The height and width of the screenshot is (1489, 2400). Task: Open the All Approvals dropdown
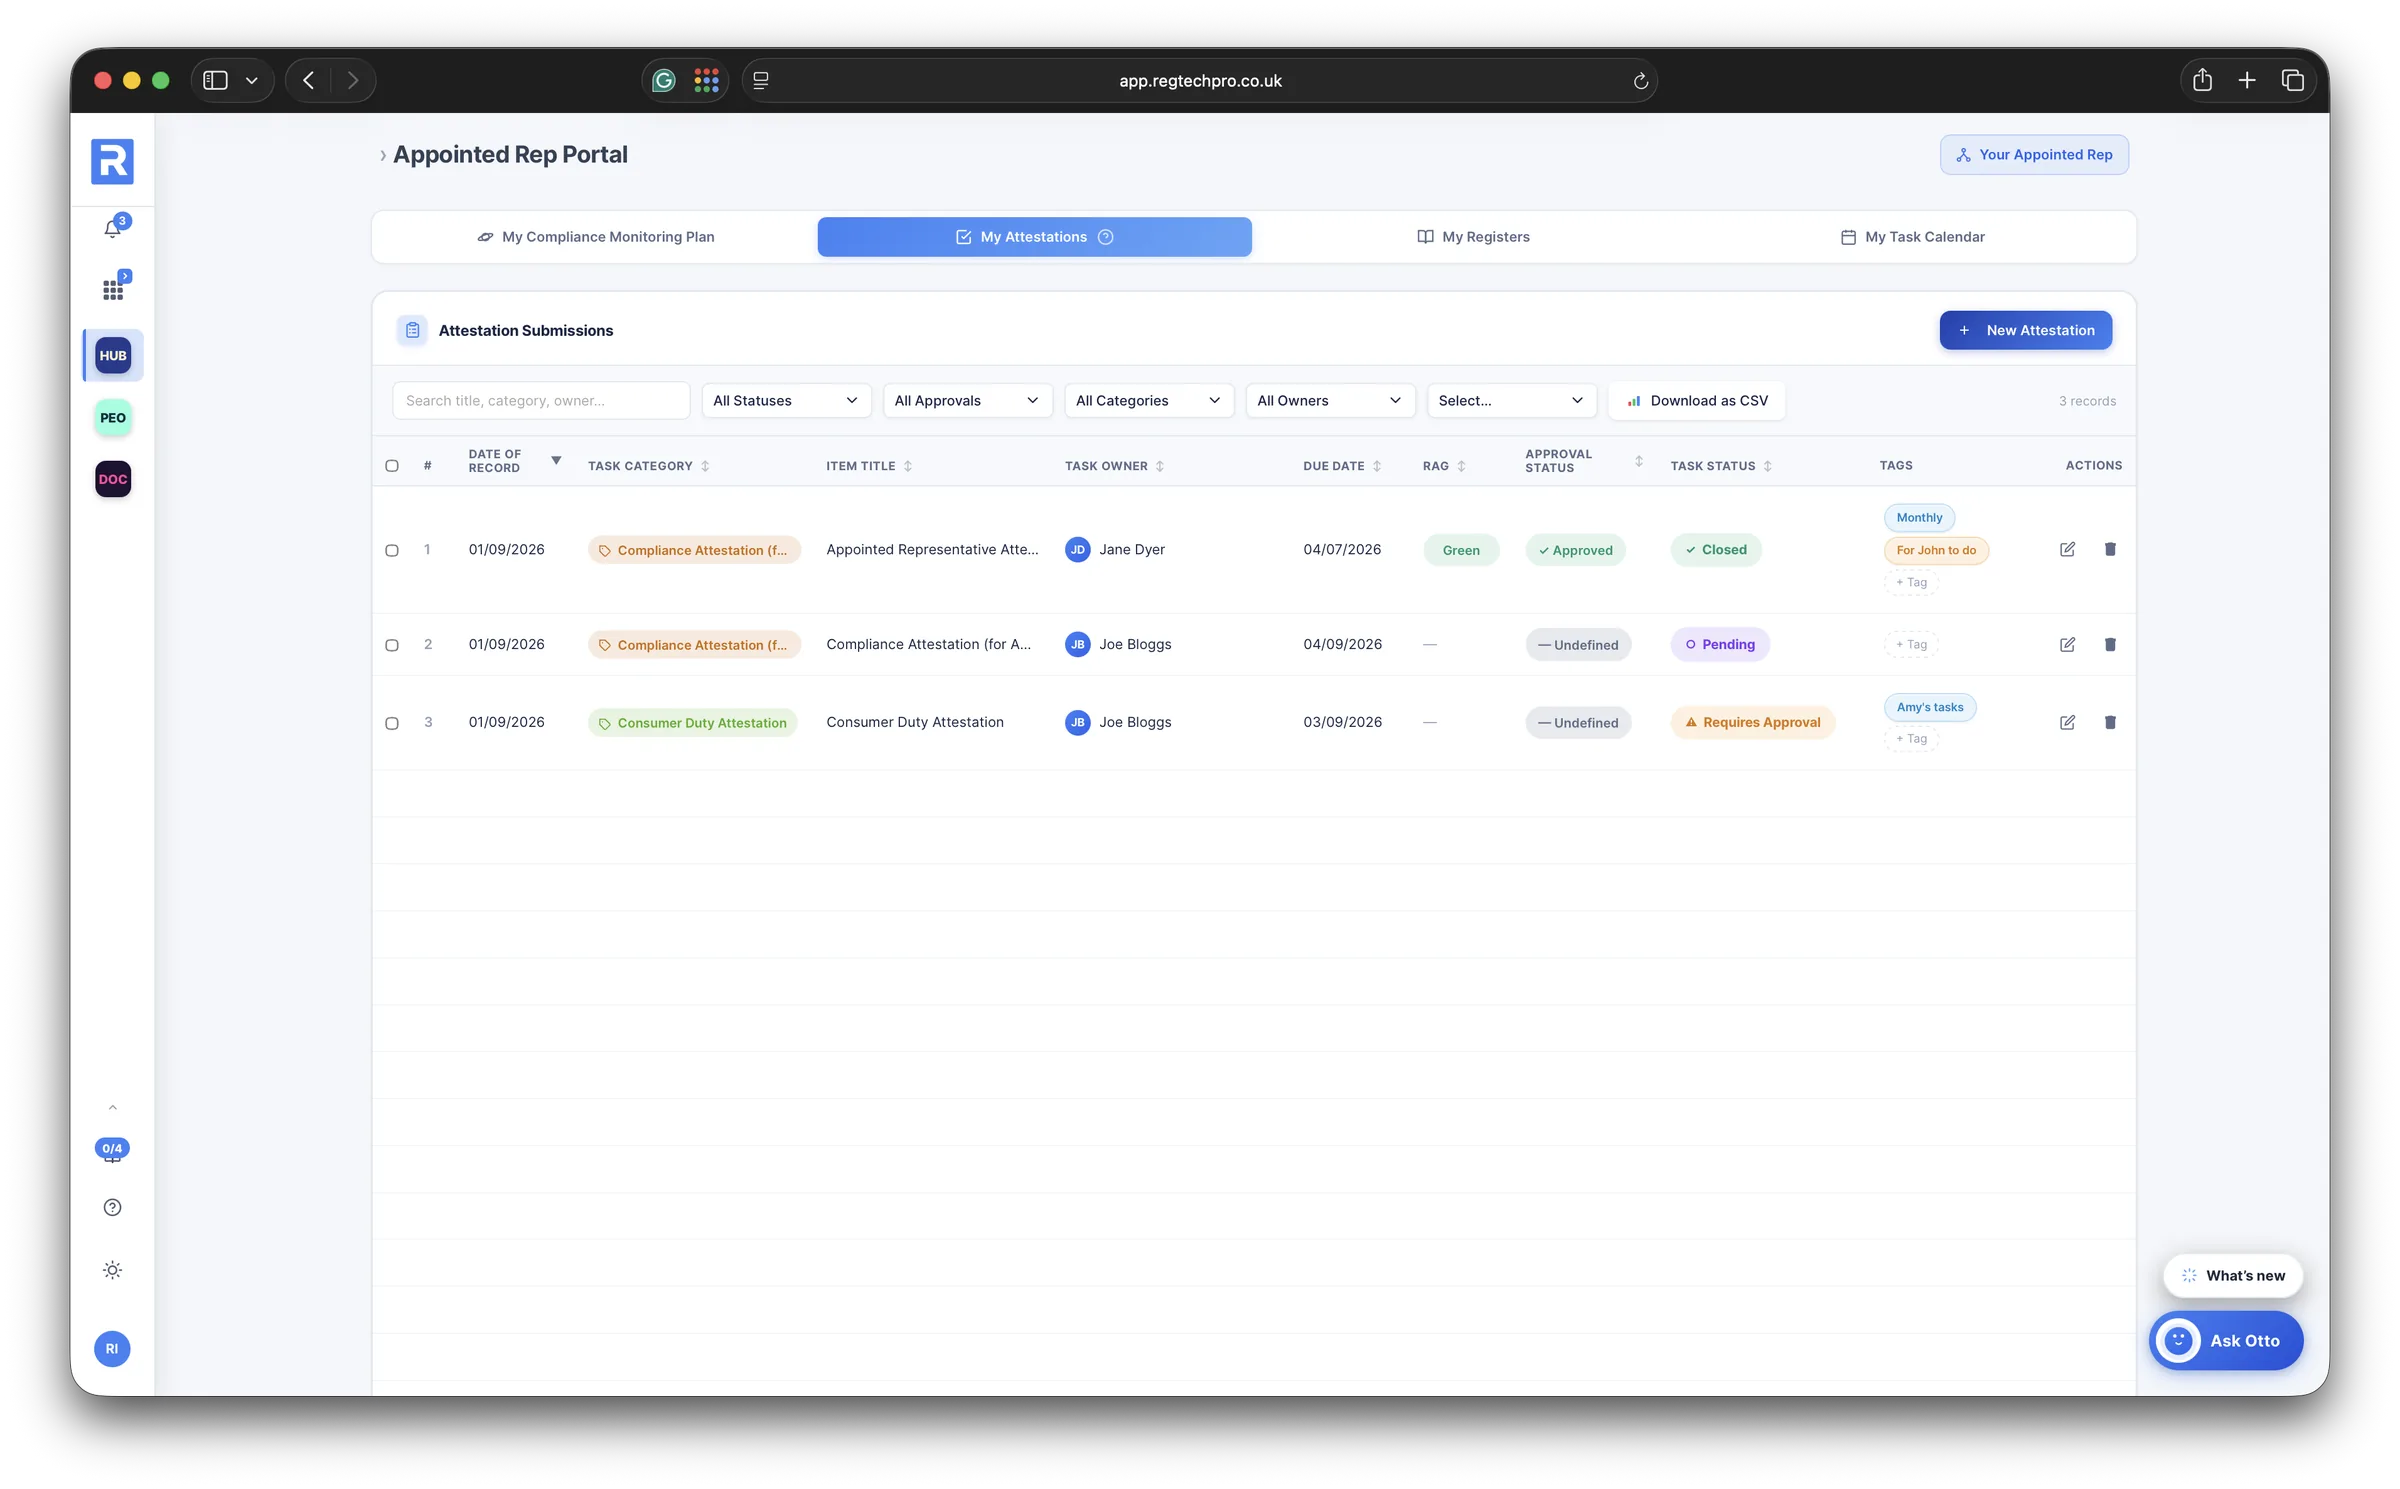click(x=967, y=401)
